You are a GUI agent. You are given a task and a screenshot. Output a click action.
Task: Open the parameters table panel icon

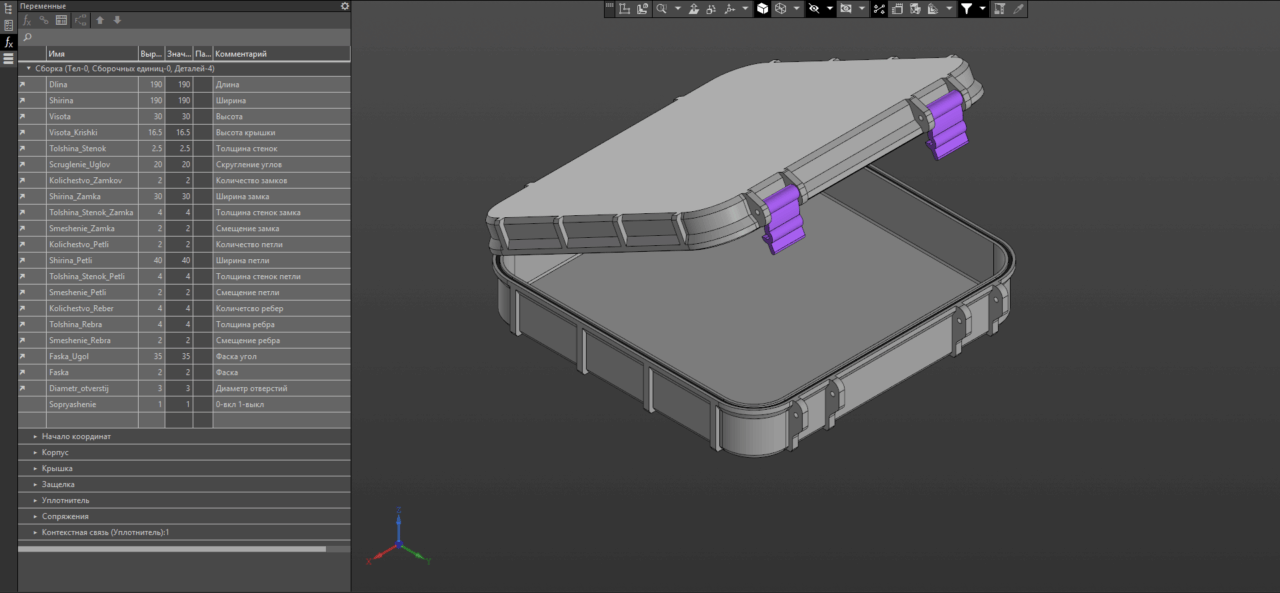[x=8, y=25]
